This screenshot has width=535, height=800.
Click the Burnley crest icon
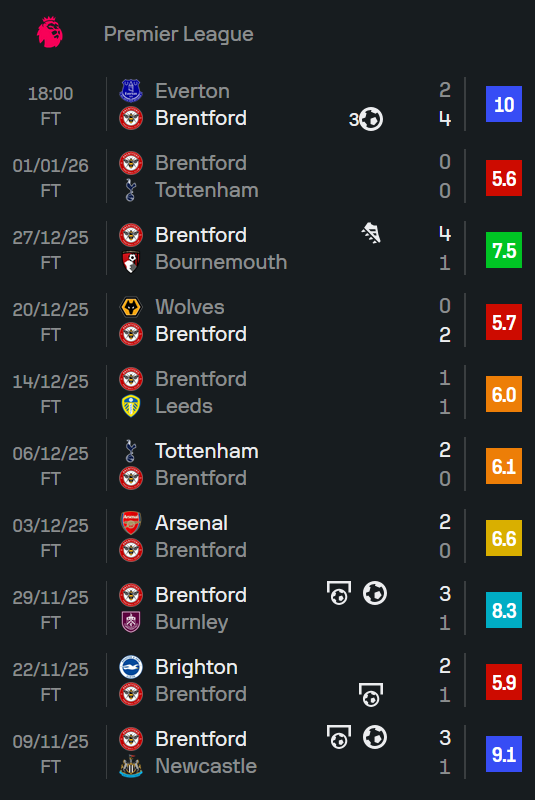point(131,622)
